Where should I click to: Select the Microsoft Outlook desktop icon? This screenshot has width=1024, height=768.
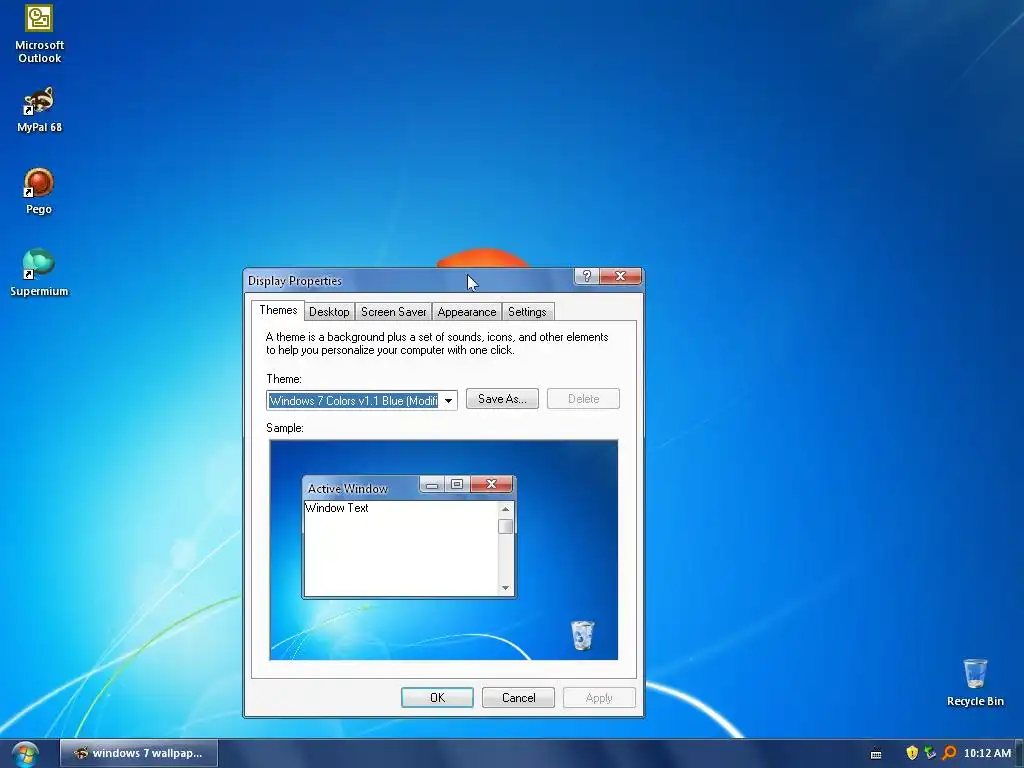[x=39, y=34]
